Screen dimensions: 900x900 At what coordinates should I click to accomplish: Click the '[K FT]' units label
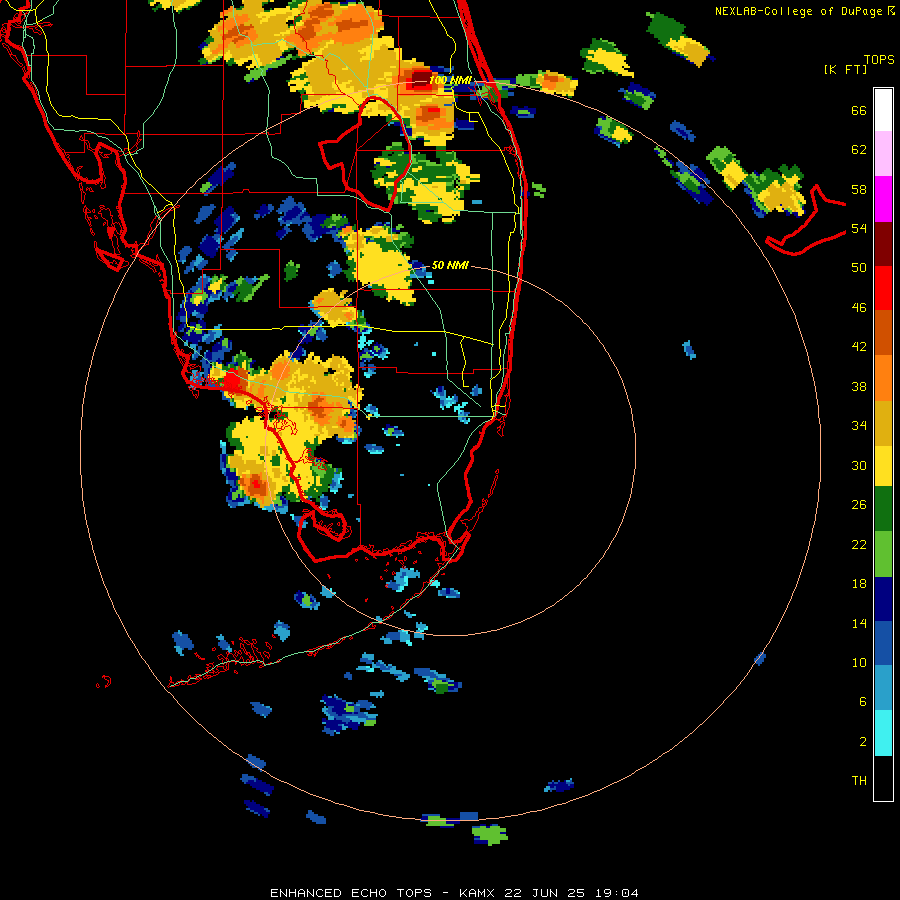click(845, 69)
